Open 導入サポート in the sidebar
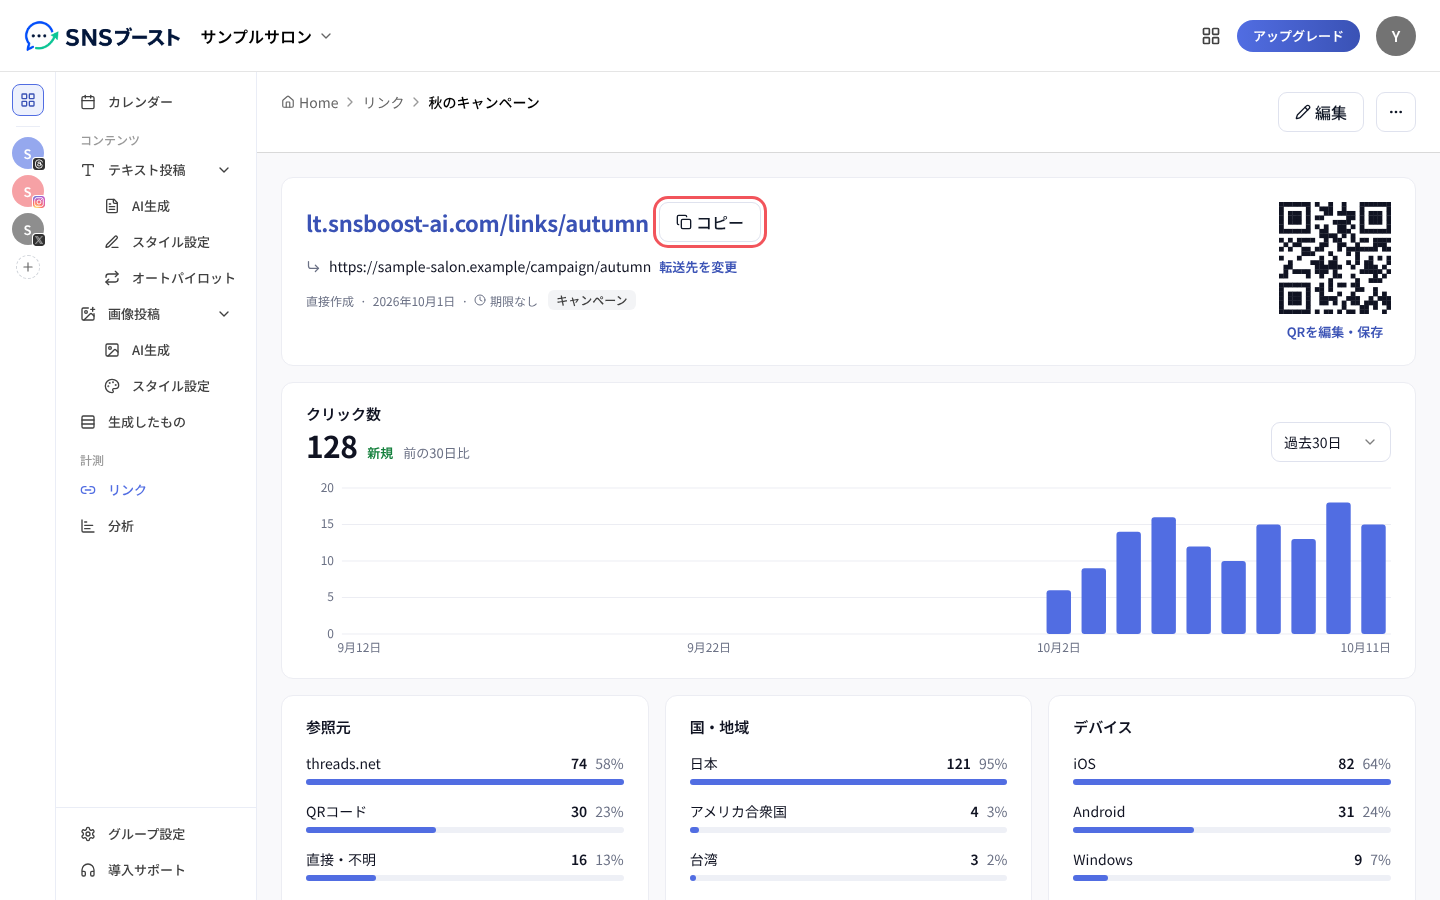1440x900 pixels. click(x=156, y=870)
